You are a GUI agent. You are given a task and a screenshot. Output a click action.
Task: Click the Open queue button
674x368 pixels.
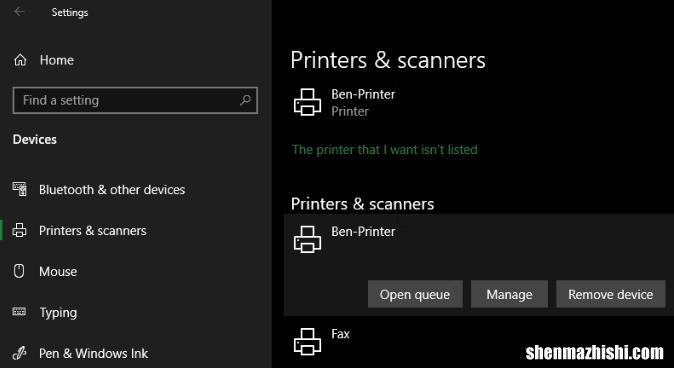click(415, 294)
